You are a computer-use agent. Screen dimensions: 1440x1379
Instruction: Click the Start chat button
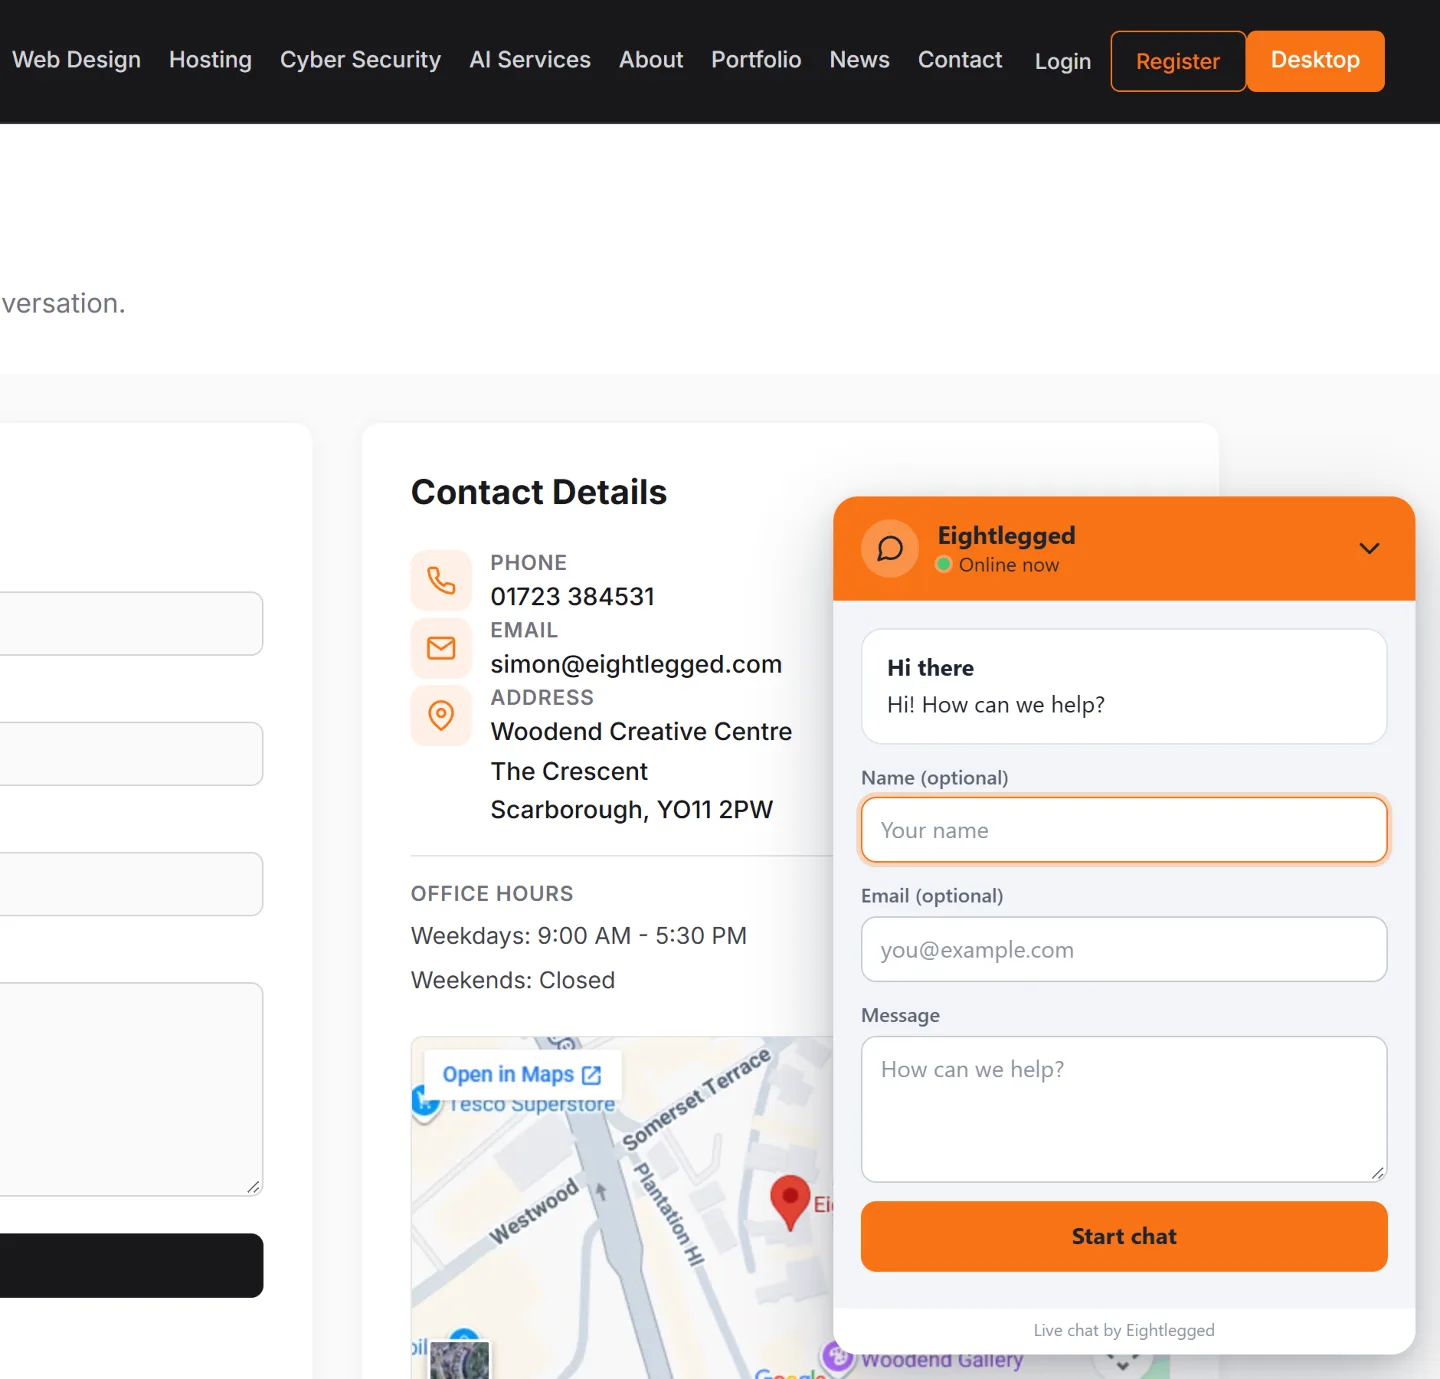(x=1124, y=1237)
